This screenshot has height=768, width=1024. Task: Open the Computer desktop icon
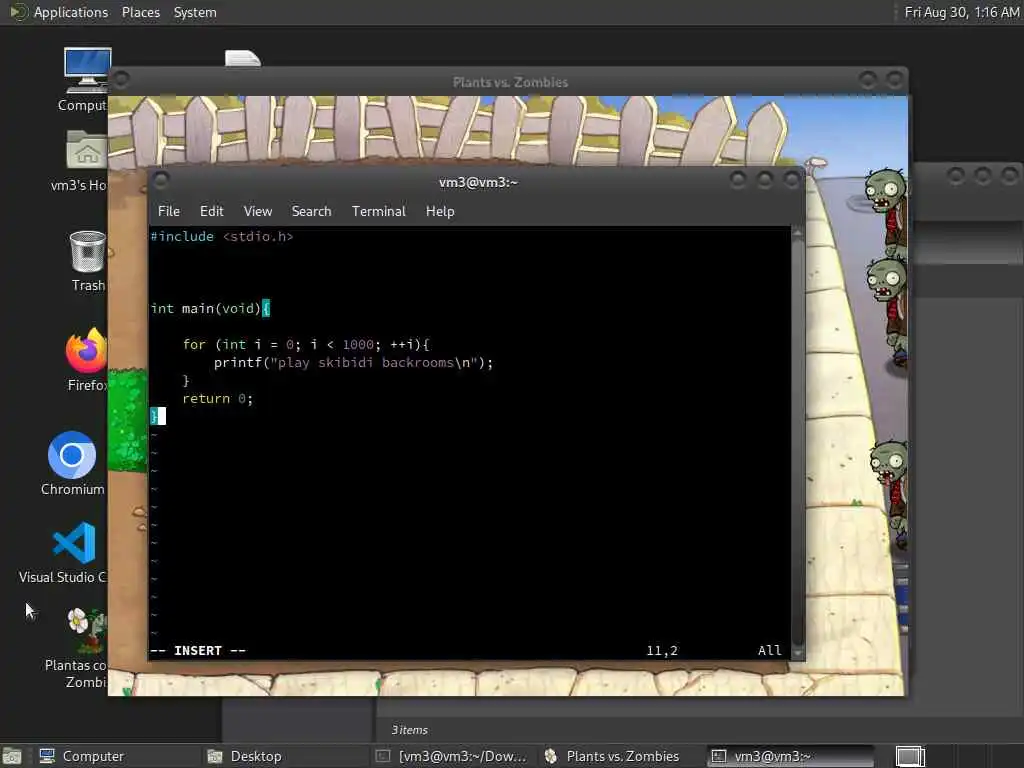point(86,71)
